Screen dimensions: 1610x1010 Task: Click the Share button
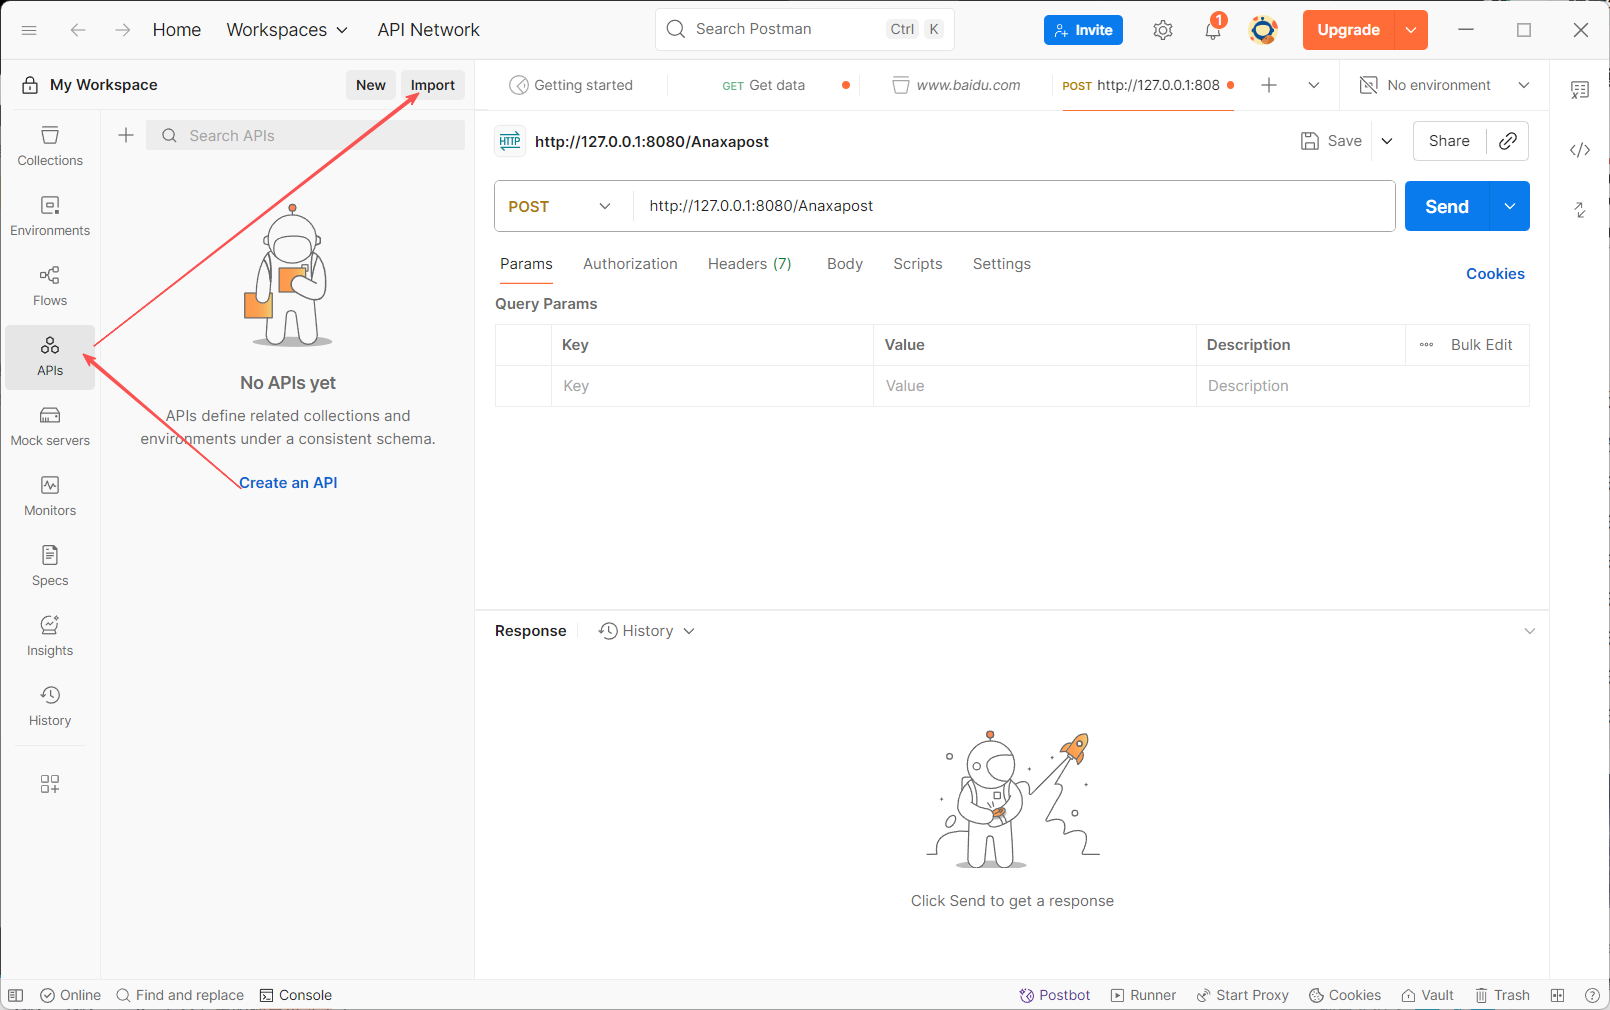[1449, 141]
